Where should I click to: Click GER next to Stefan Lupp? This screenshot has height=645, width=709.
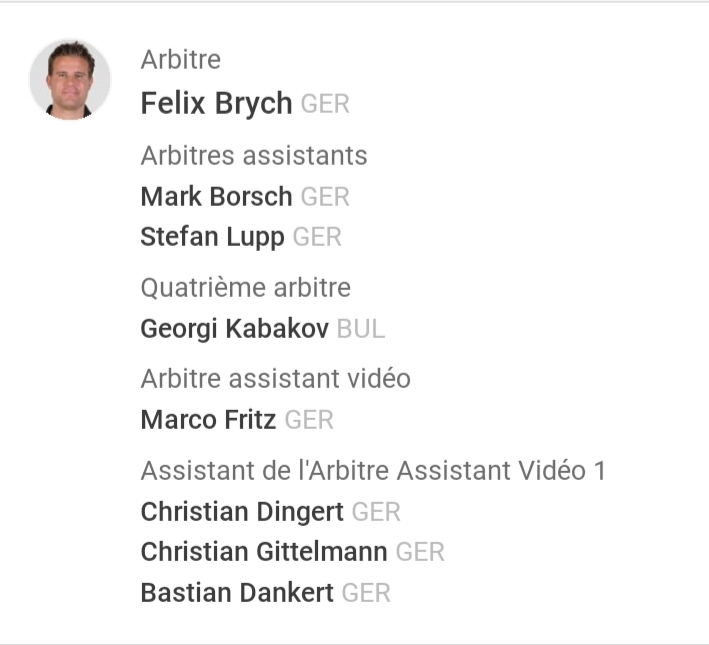[x=317, y=238]
